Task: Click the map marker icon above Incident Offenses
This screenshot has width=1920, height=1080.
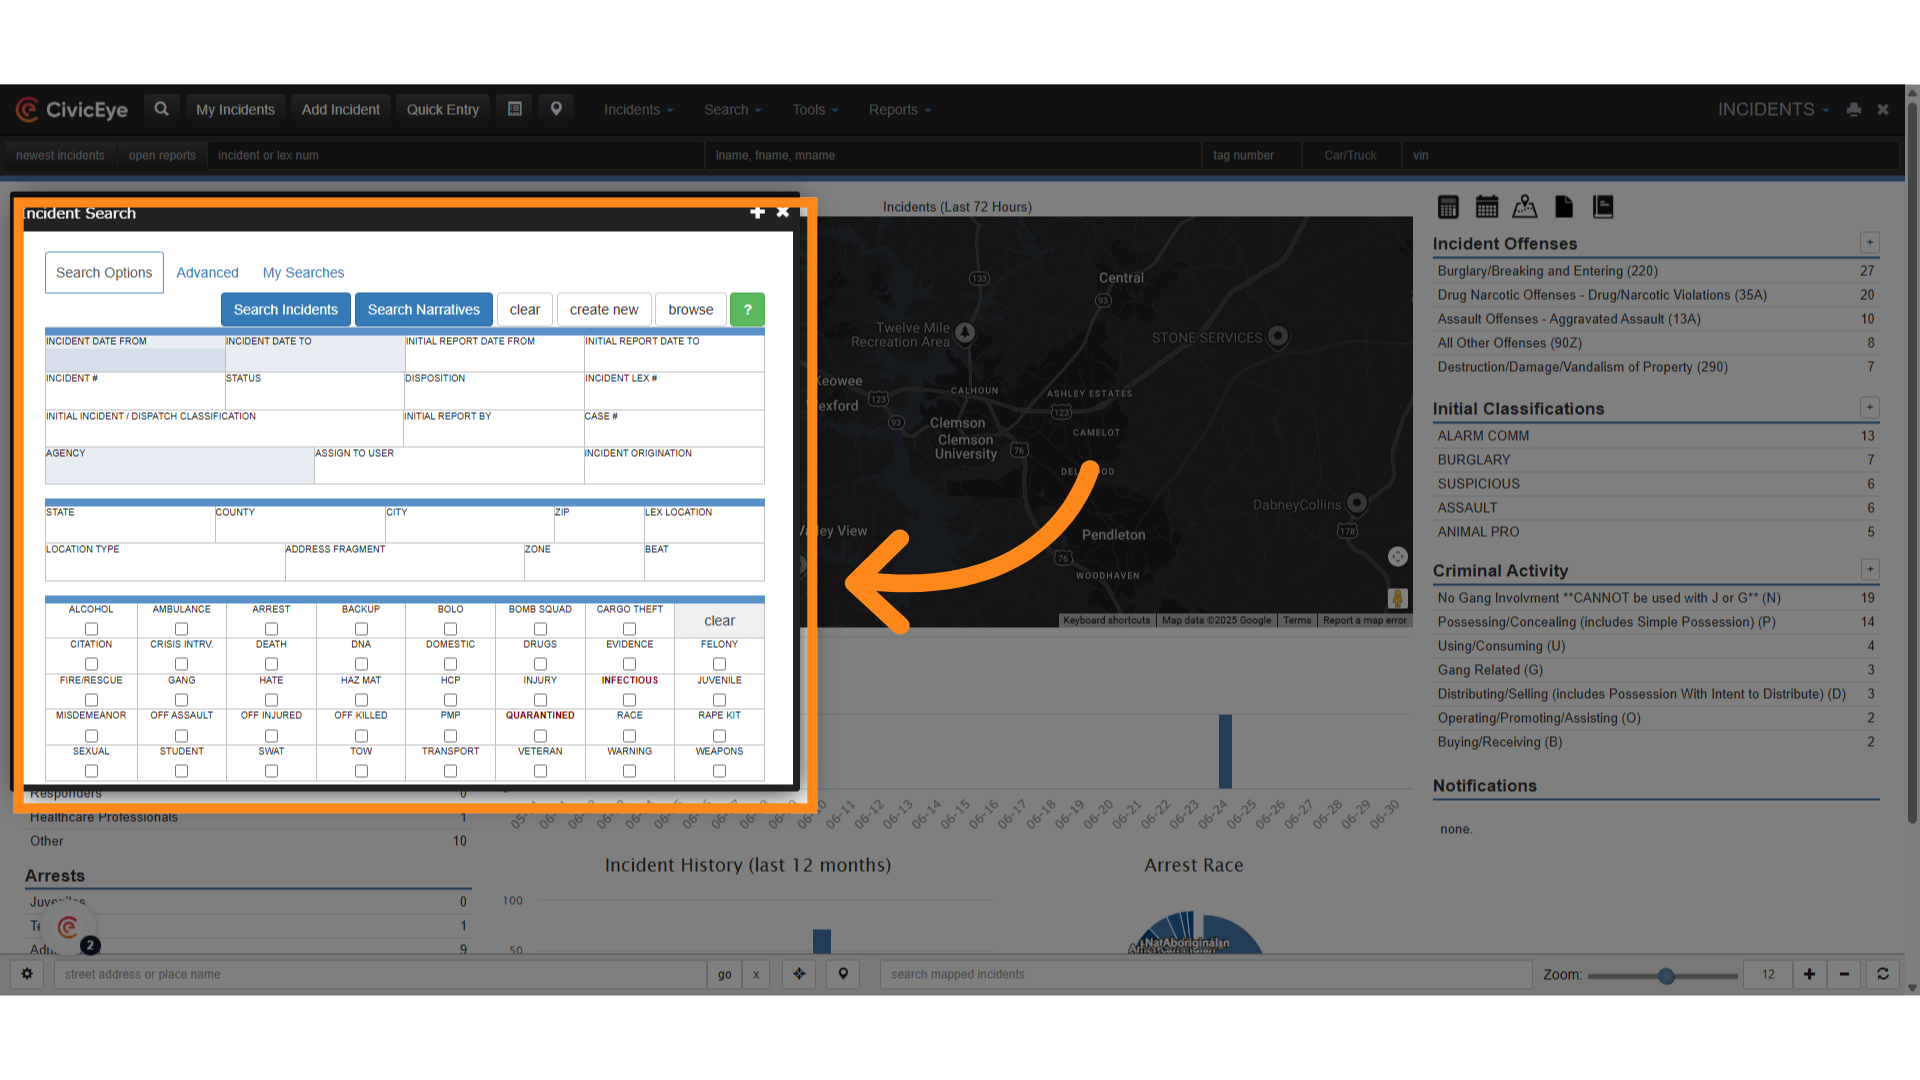Action: (1525, 207)
